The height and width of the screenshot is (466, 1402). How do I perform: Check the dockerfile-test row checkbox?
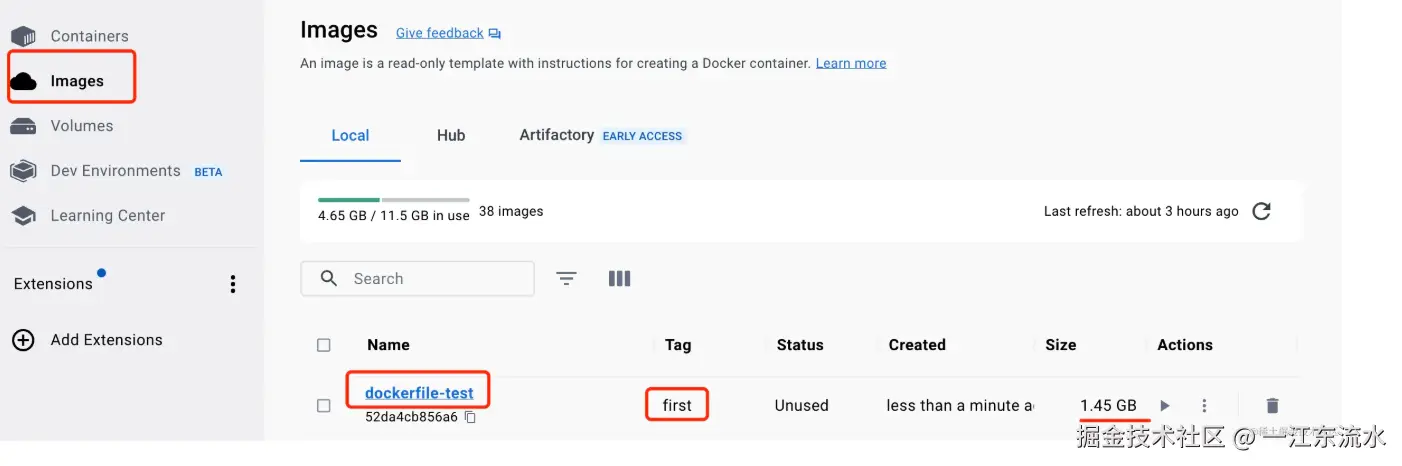[x=324, y=405]
